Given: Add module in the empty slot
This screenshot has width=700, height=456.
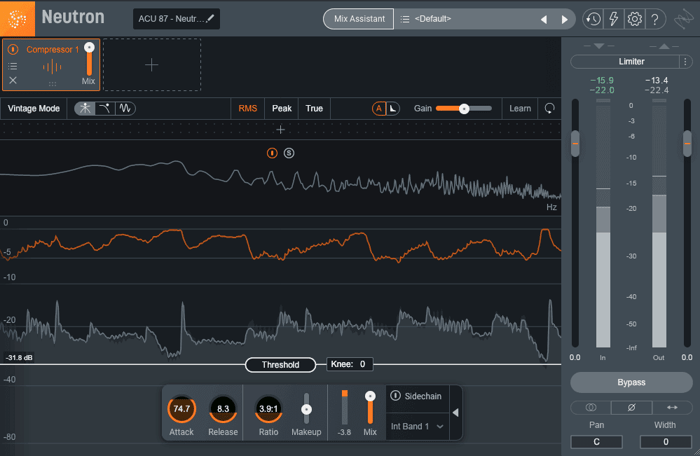Looking at the screenshot, I should click(x=152, y=65).
